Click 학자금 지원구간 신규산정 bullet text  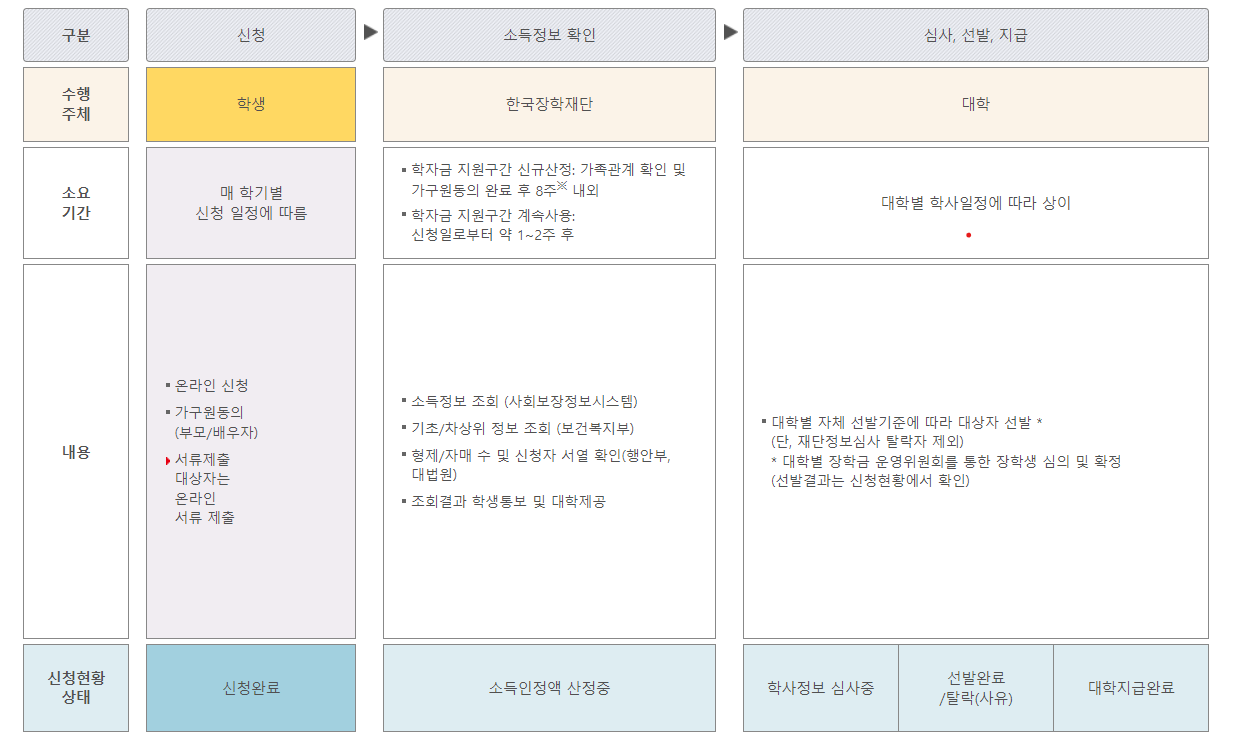click(547, 179)
